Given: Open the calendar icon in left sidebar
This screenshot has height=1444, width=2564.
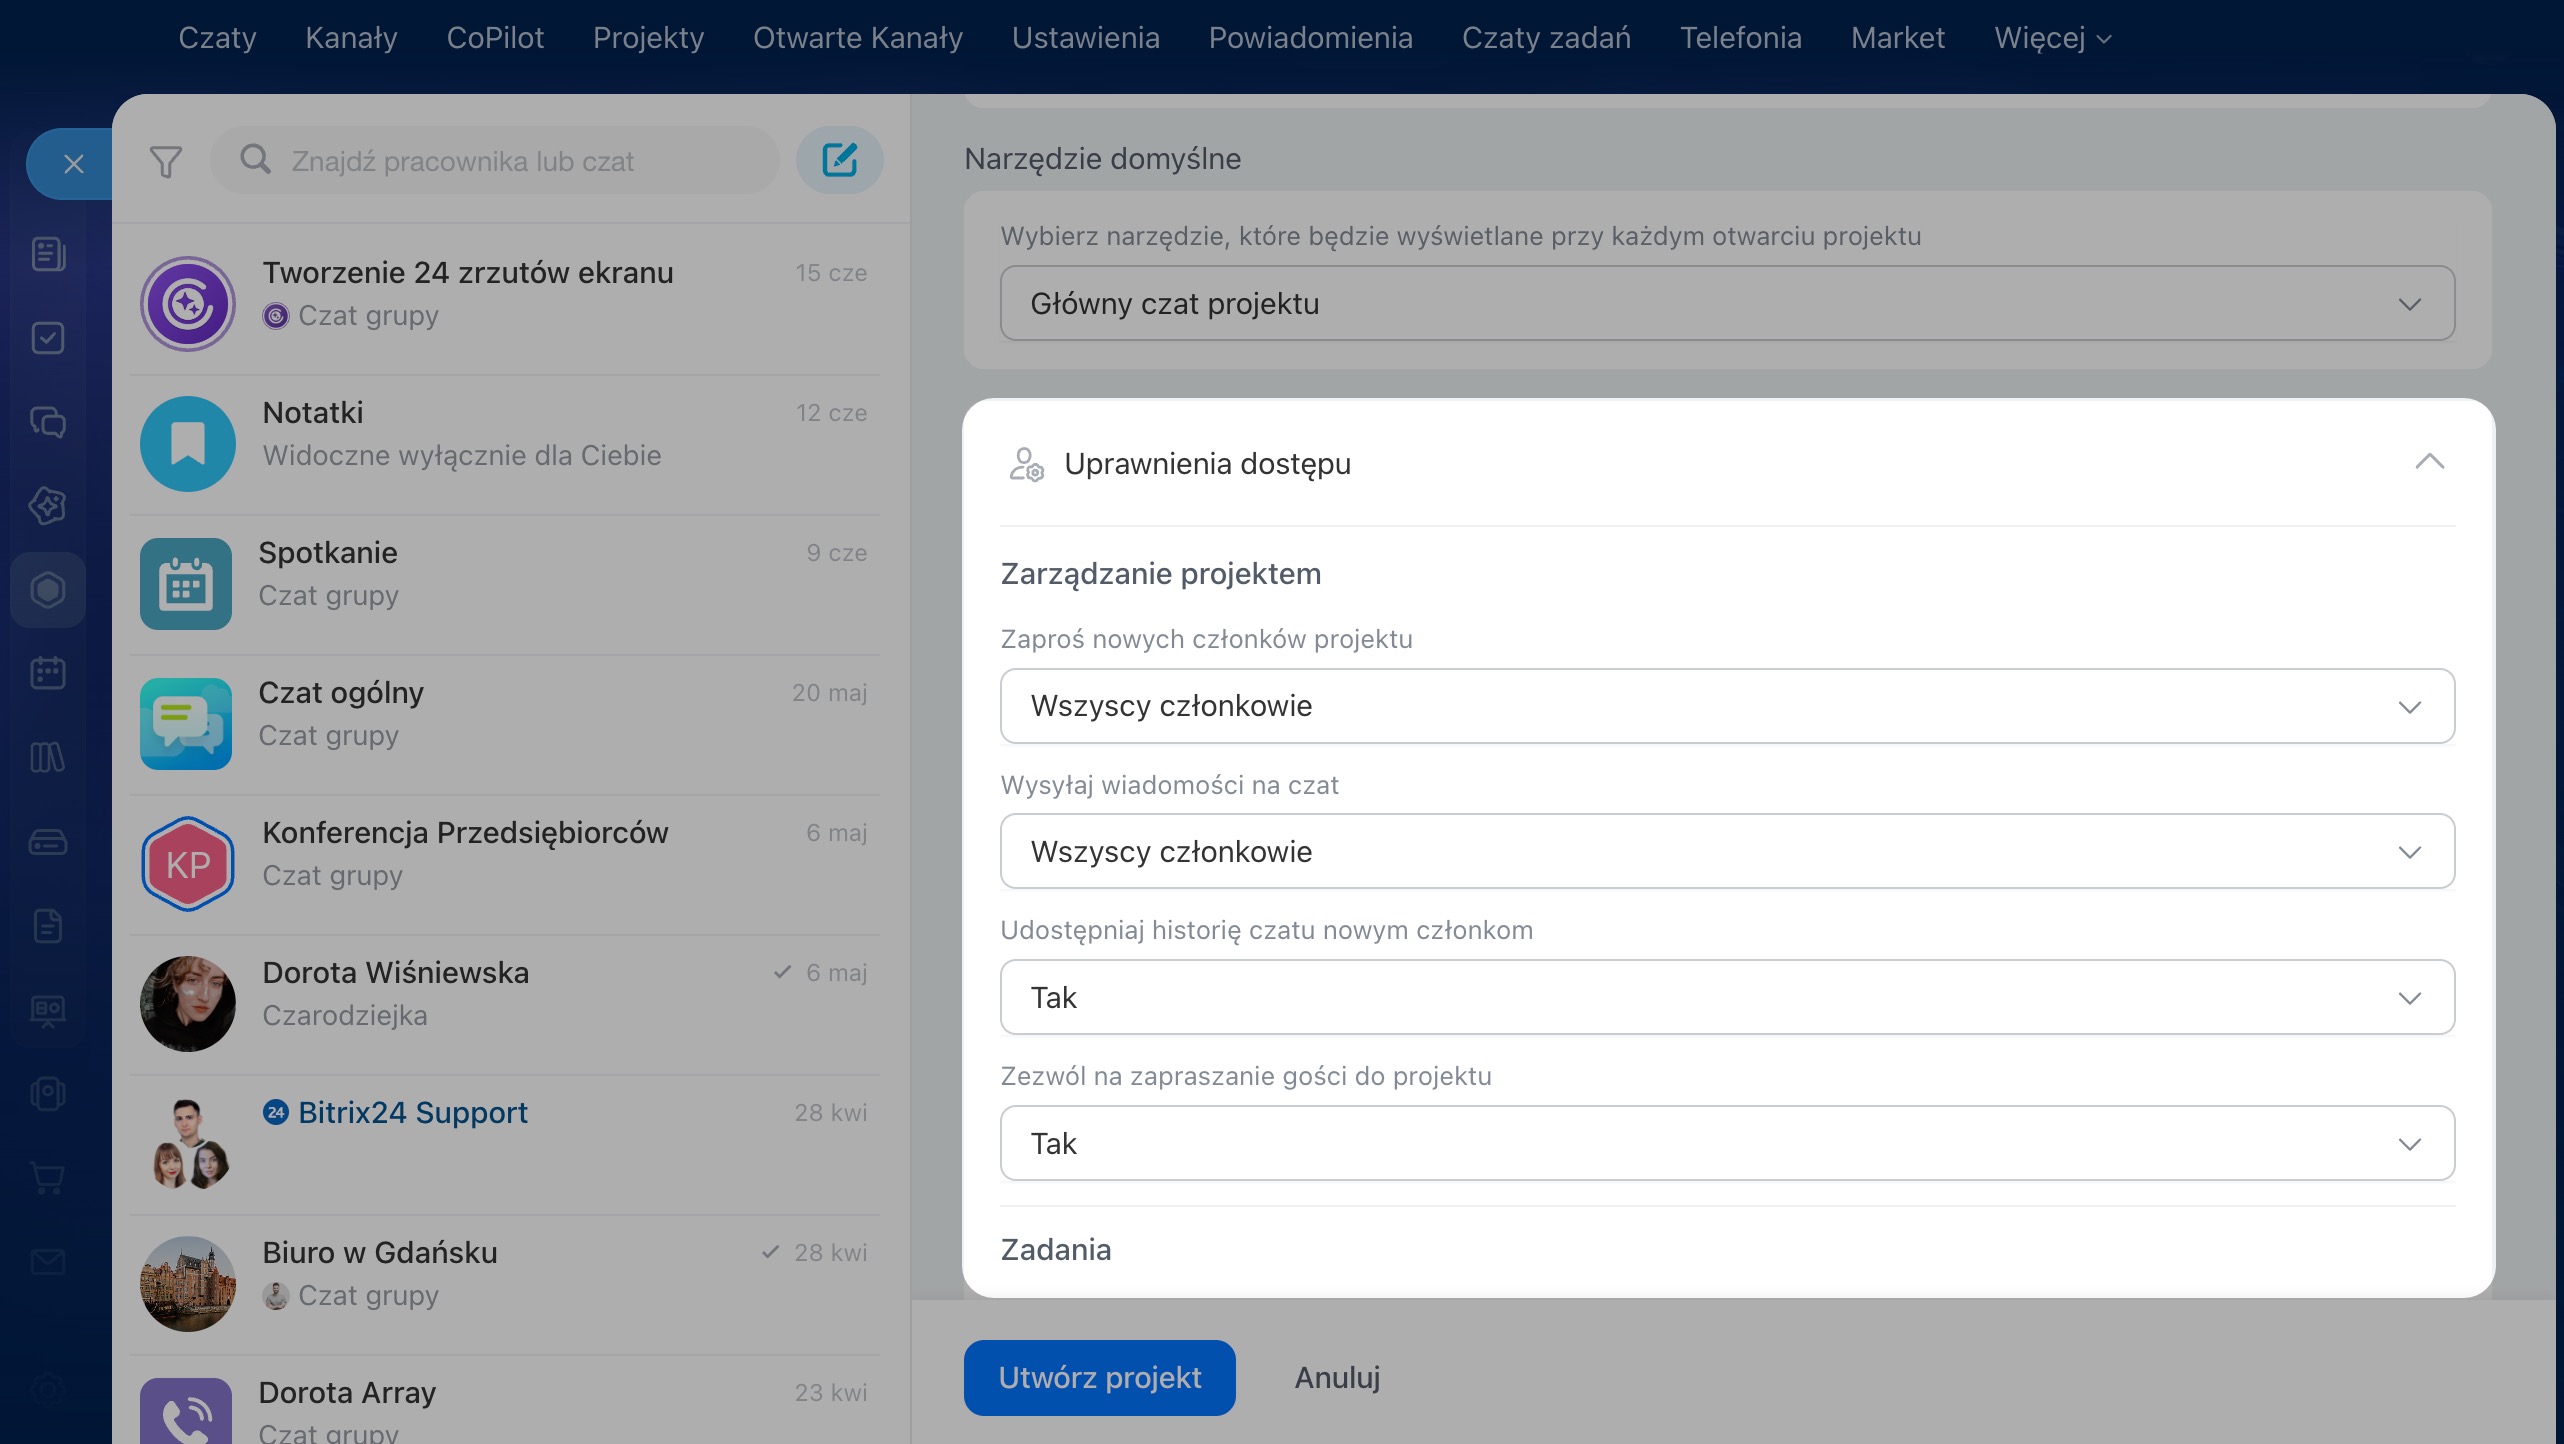Looking at the screenshot, I should [48, 673].
